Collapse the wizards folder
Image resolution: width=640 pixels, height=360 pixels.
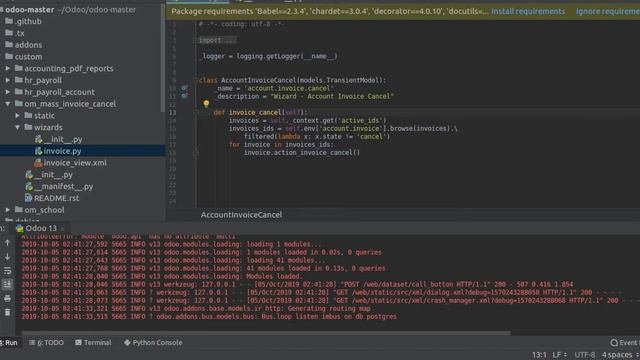[x=18, y=128]
